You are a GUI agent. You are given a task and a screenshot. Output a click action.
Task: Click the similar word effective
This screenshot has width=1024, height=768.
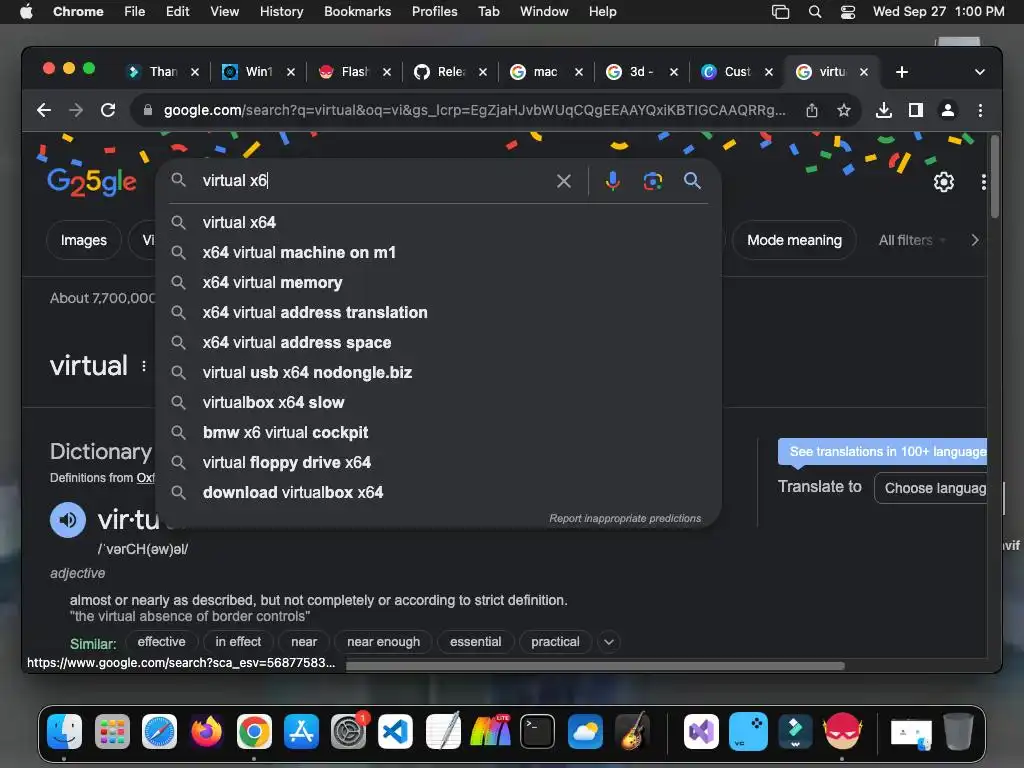pyautogui.click(x=161, y=642)
